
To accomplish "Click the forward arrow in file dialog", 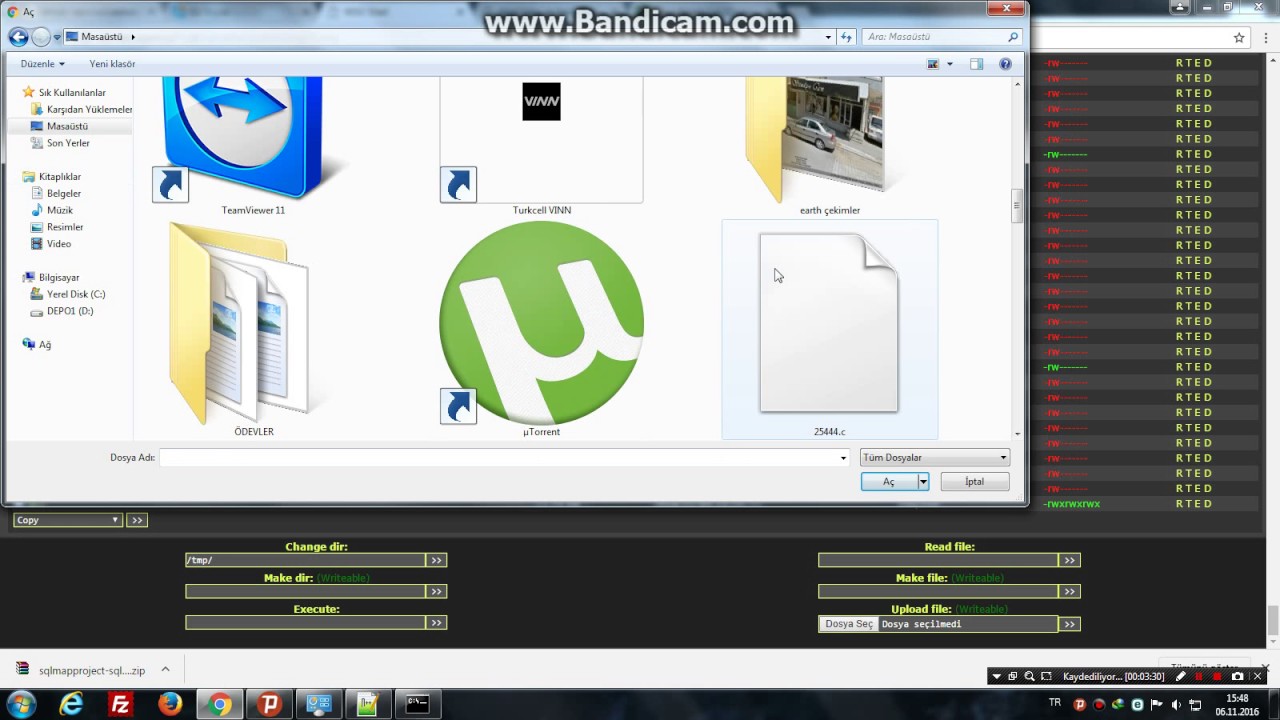I will 41,37.
